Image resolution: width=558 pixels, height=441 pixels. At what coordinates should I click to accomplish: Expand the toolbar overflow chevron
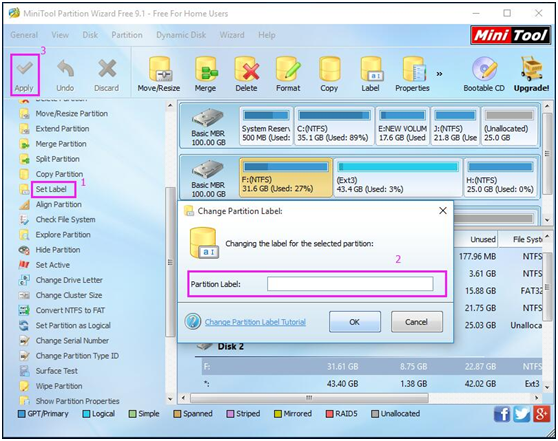point(439,74)
